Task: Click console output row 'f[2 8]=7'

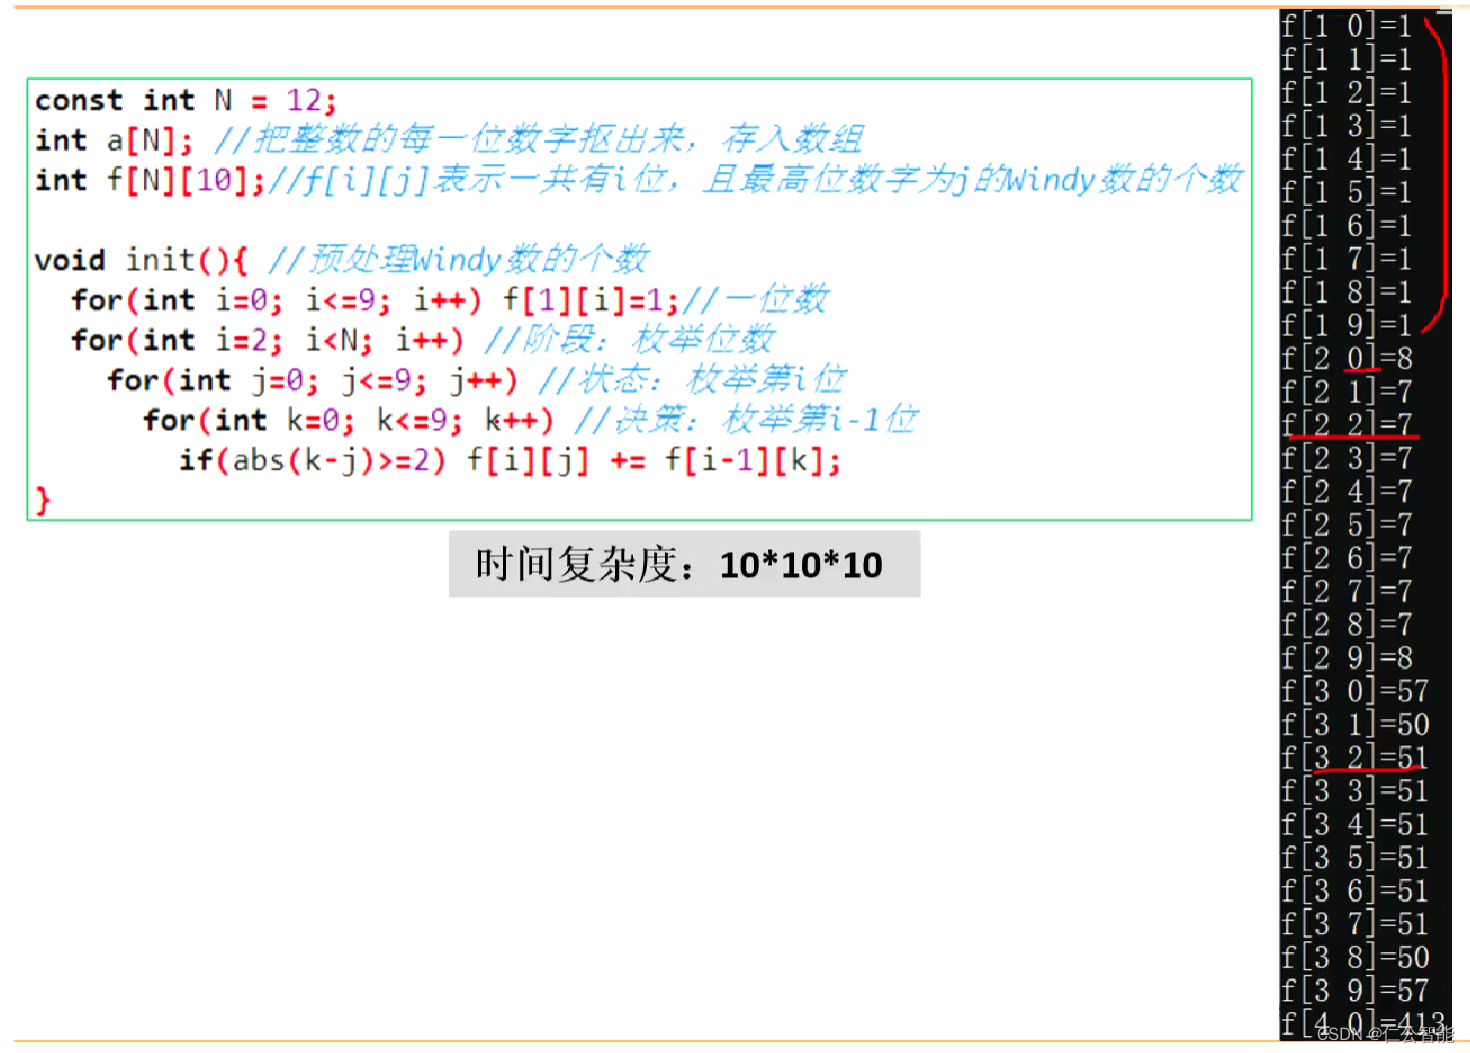Action: click(x=1347, y=625)
